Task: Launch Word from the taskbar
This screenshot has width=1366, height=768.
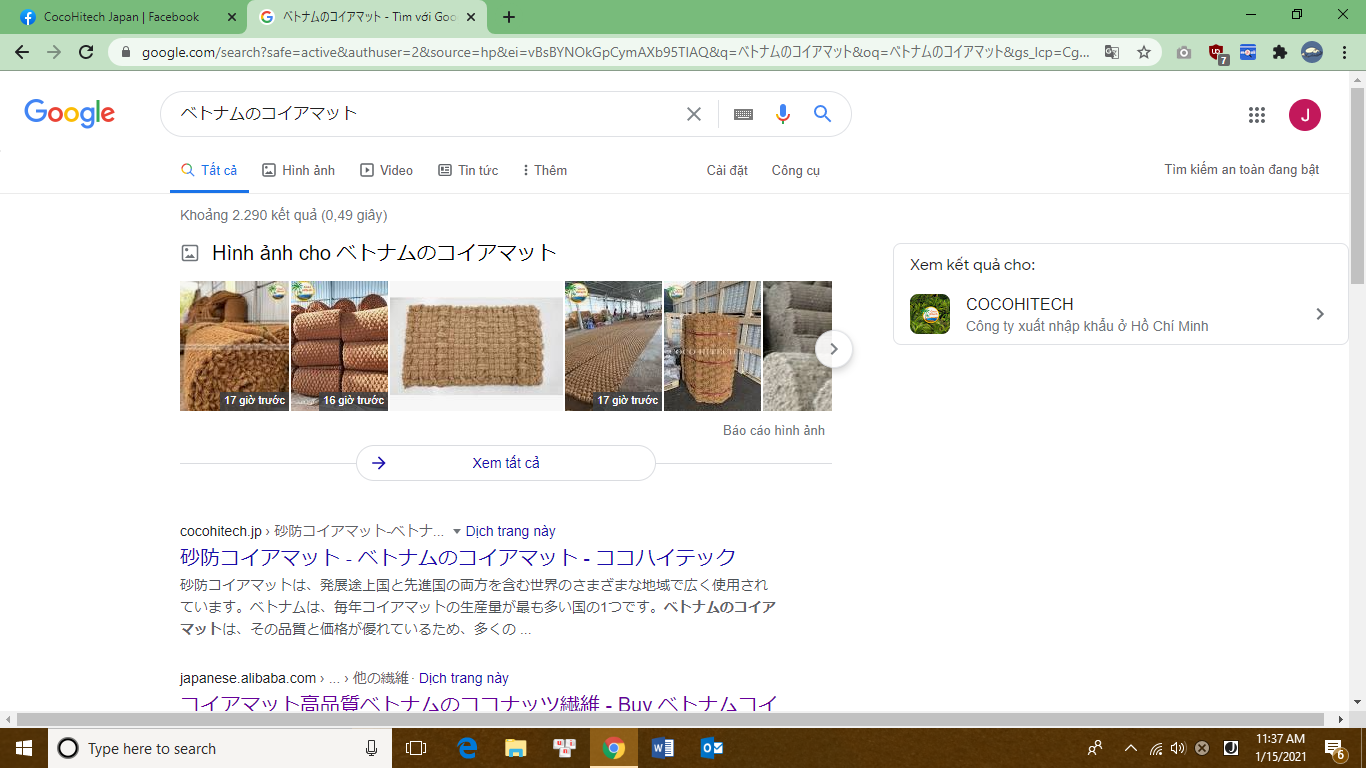Action: [x=663, y=748]
